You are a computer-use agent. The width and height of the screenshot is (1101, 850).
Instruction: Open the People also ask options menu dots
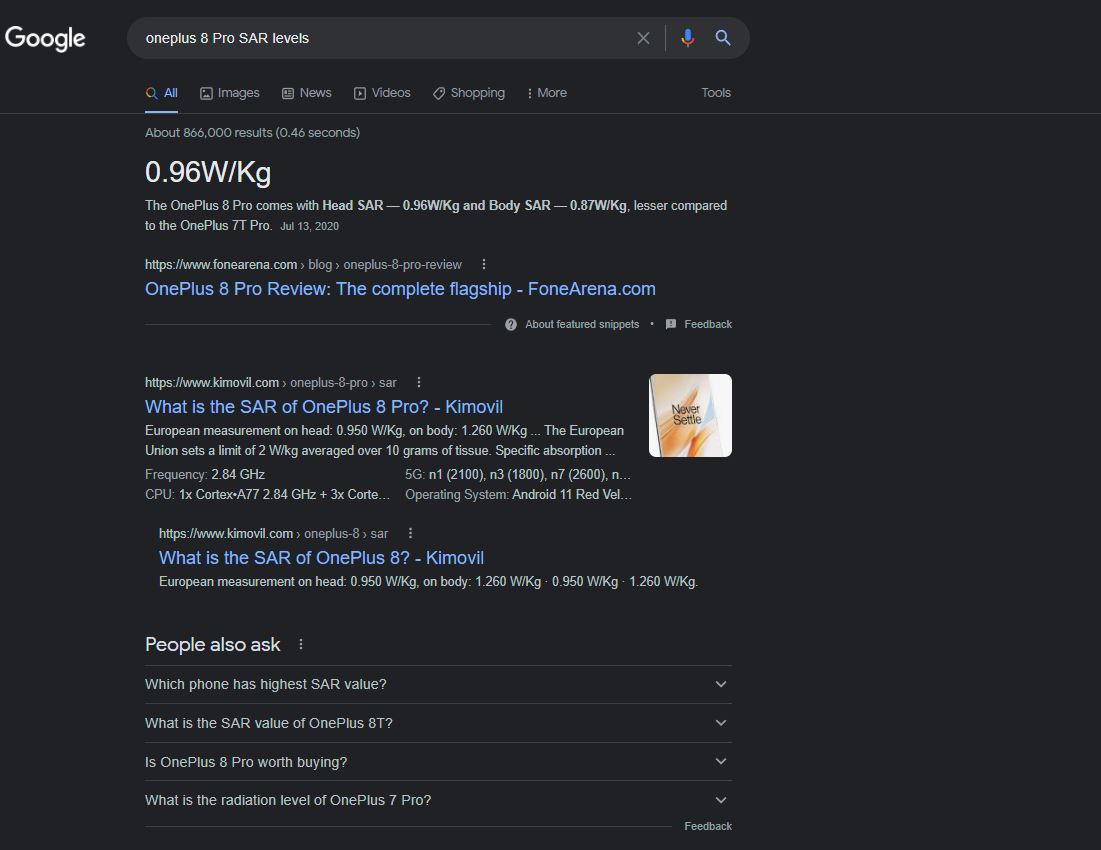pyautogui.click(x=301, y=644)
